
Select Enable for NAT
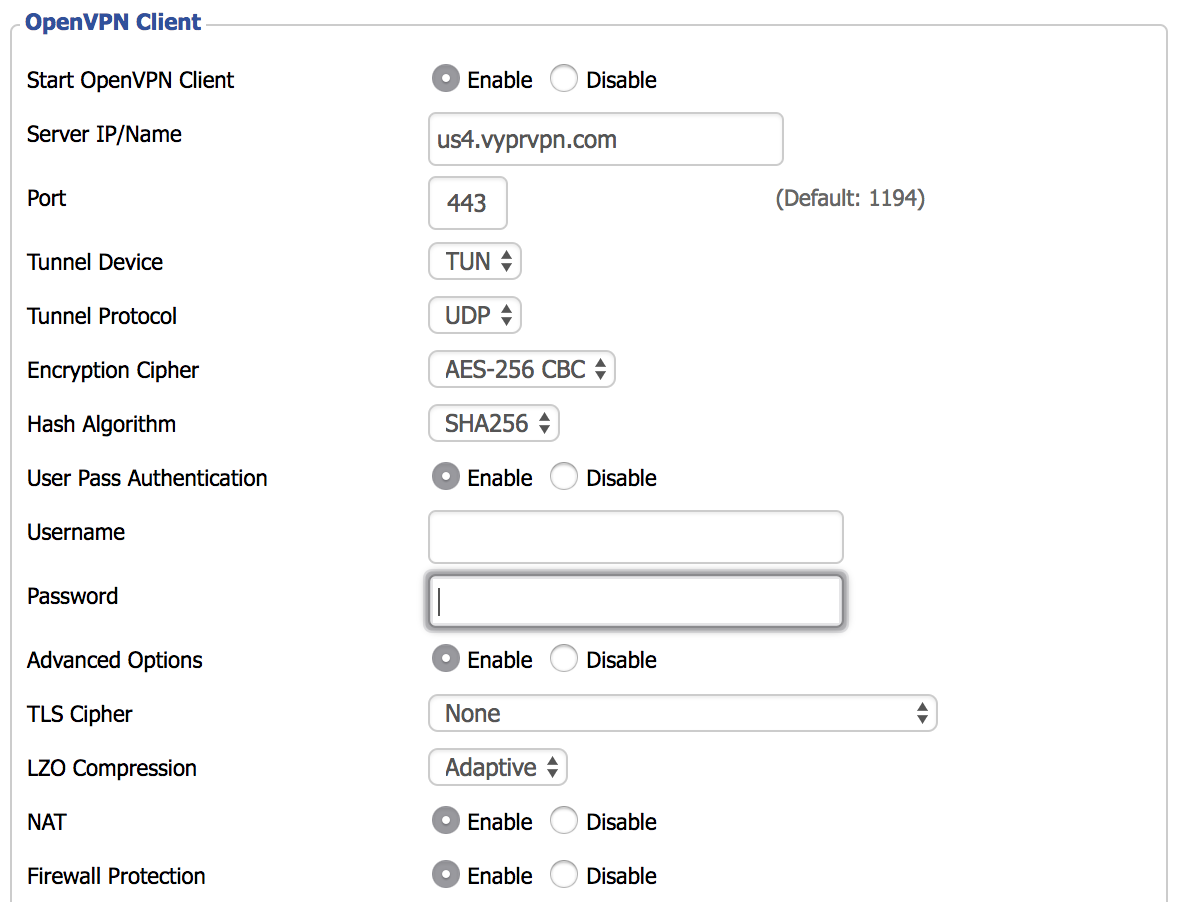pyautogui.click(x=446, y=822)
